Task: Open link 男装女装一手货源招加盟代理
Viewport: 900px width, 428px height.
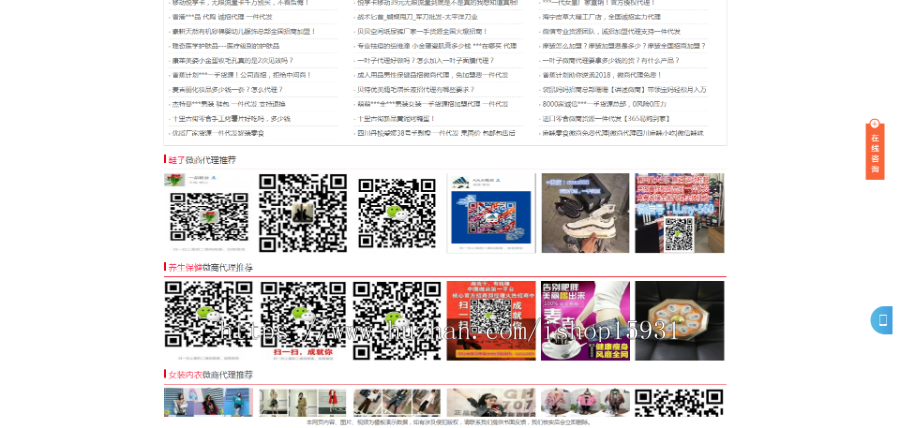Action: point(432,104)
